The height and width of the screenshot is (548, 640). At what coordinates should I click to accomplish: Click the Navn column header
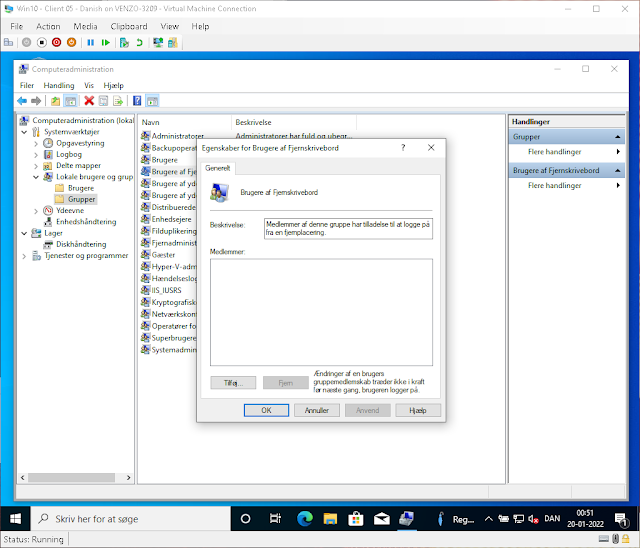pyautogui.click(x=184, y=122)
